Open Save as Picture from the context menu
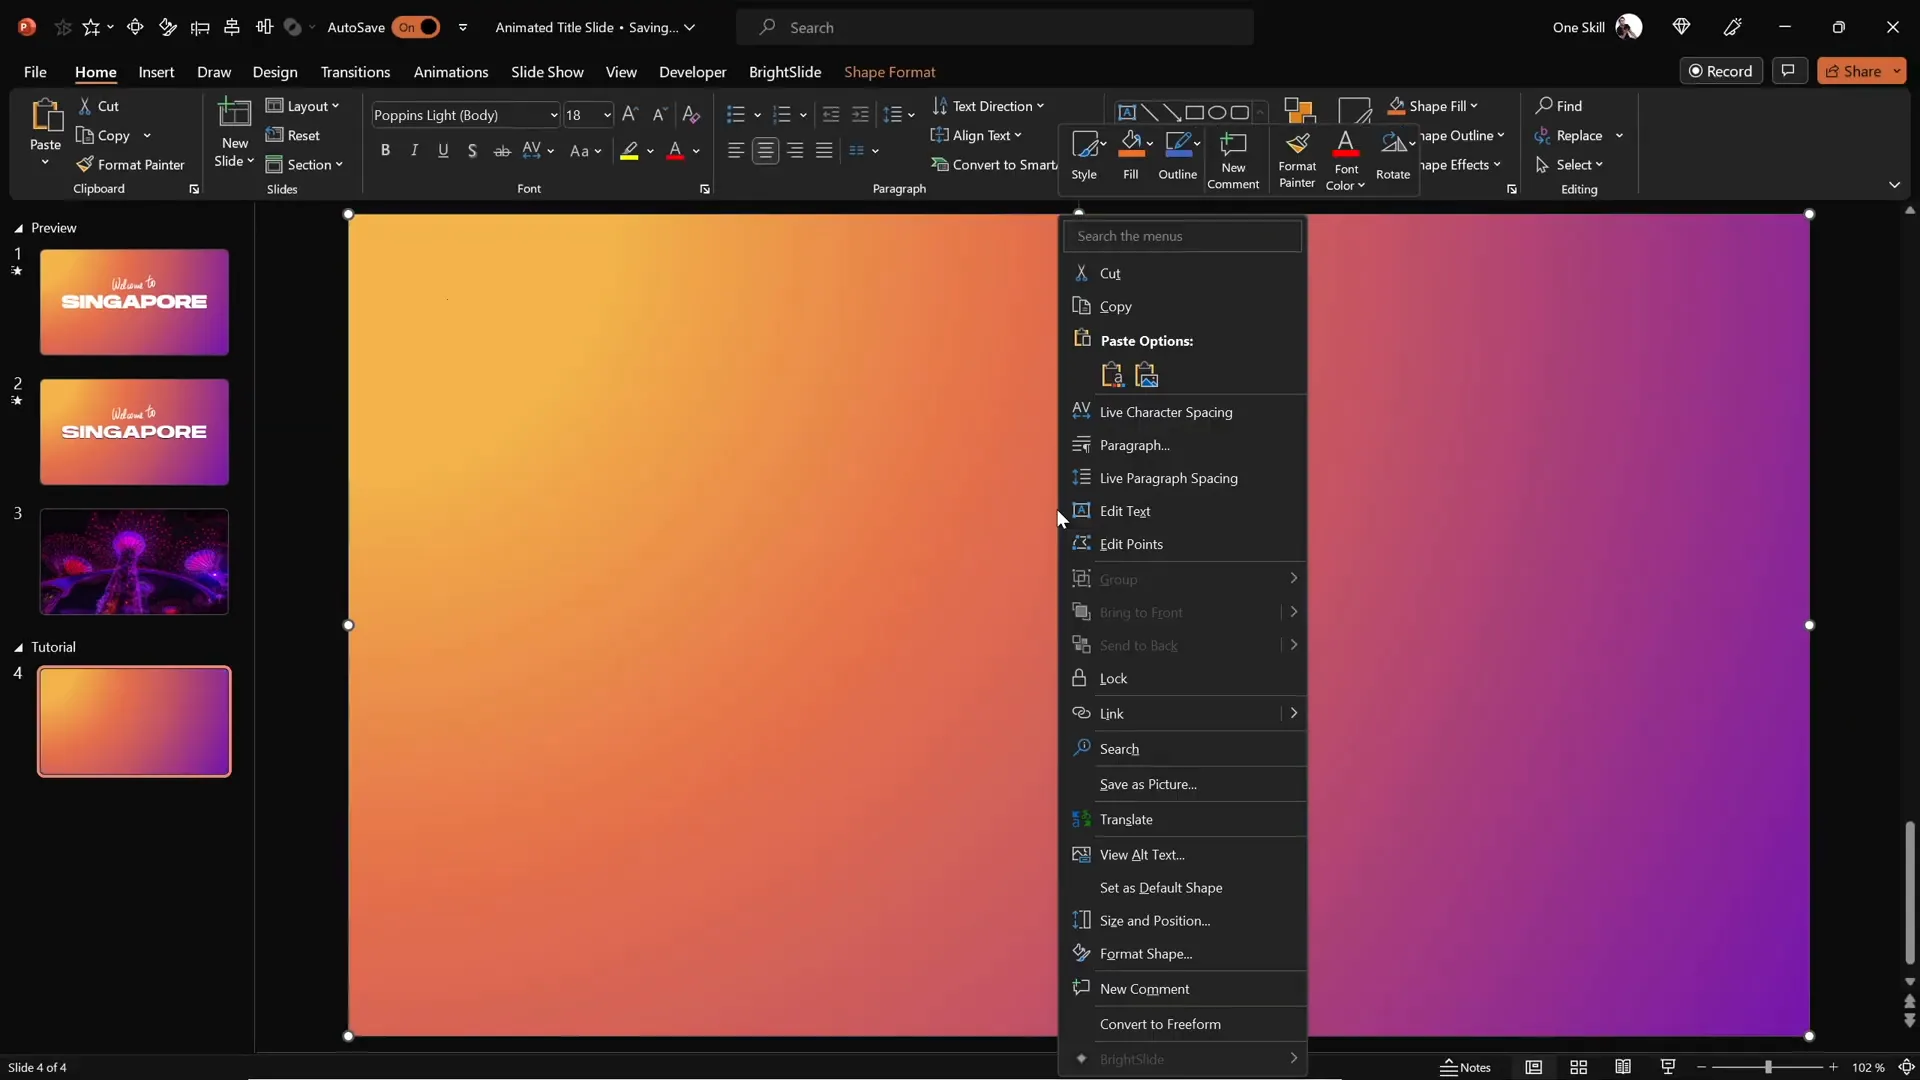1920x1080 pixels. [1148, 784]
